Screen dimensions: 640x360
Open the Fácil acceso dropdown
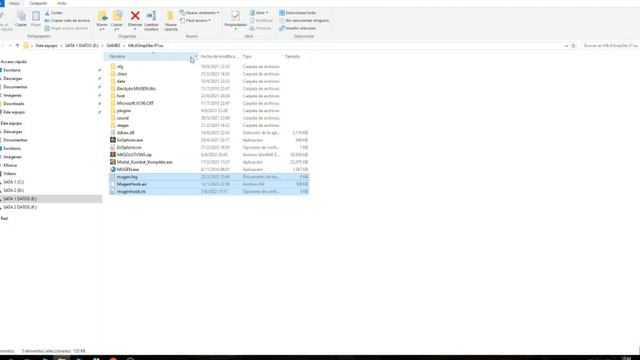coord(196,20)
